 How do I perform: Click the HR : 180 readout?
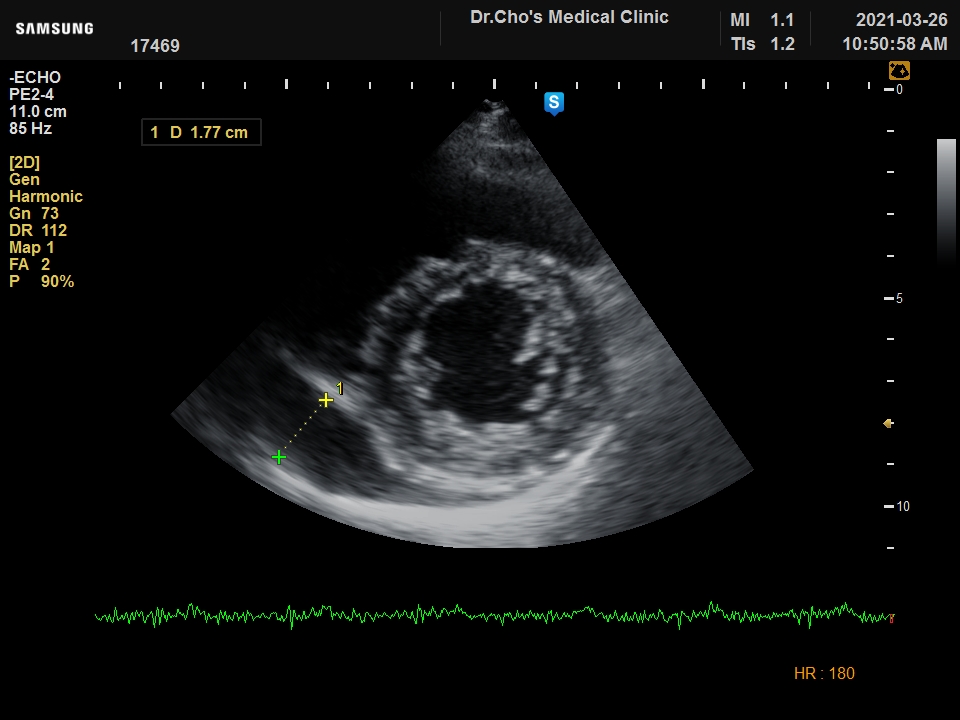click(824, 674)
